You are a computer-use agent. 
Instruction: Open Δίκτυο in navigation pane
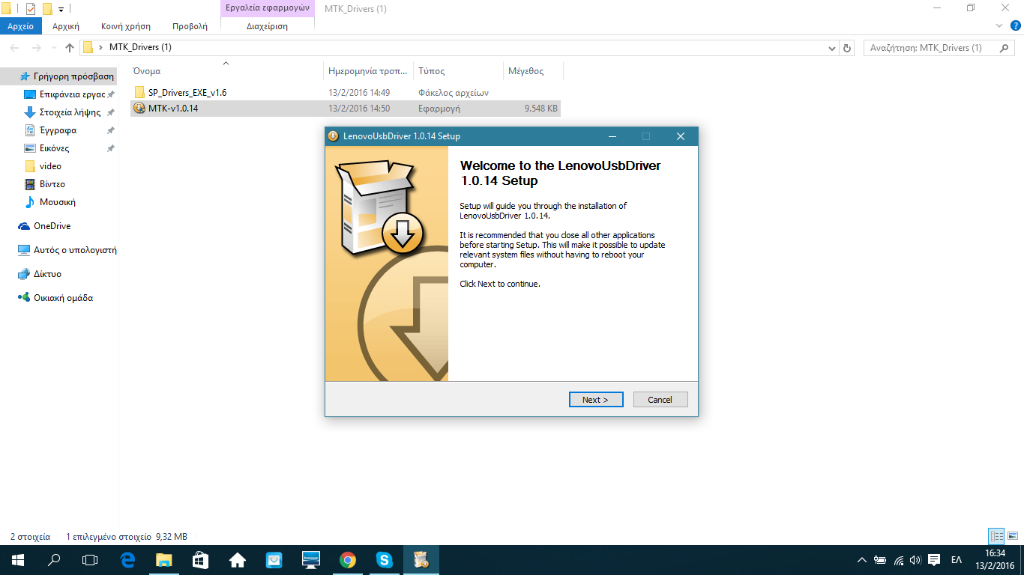coord(47,274)
